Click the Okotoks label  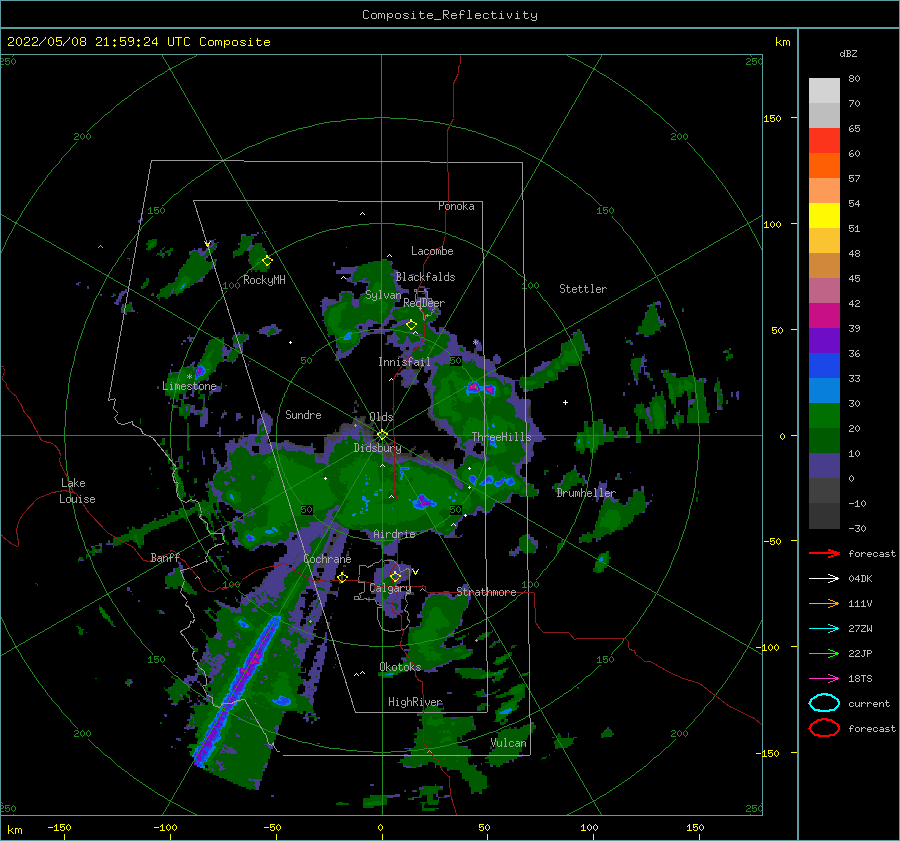[x=400, y=667]
